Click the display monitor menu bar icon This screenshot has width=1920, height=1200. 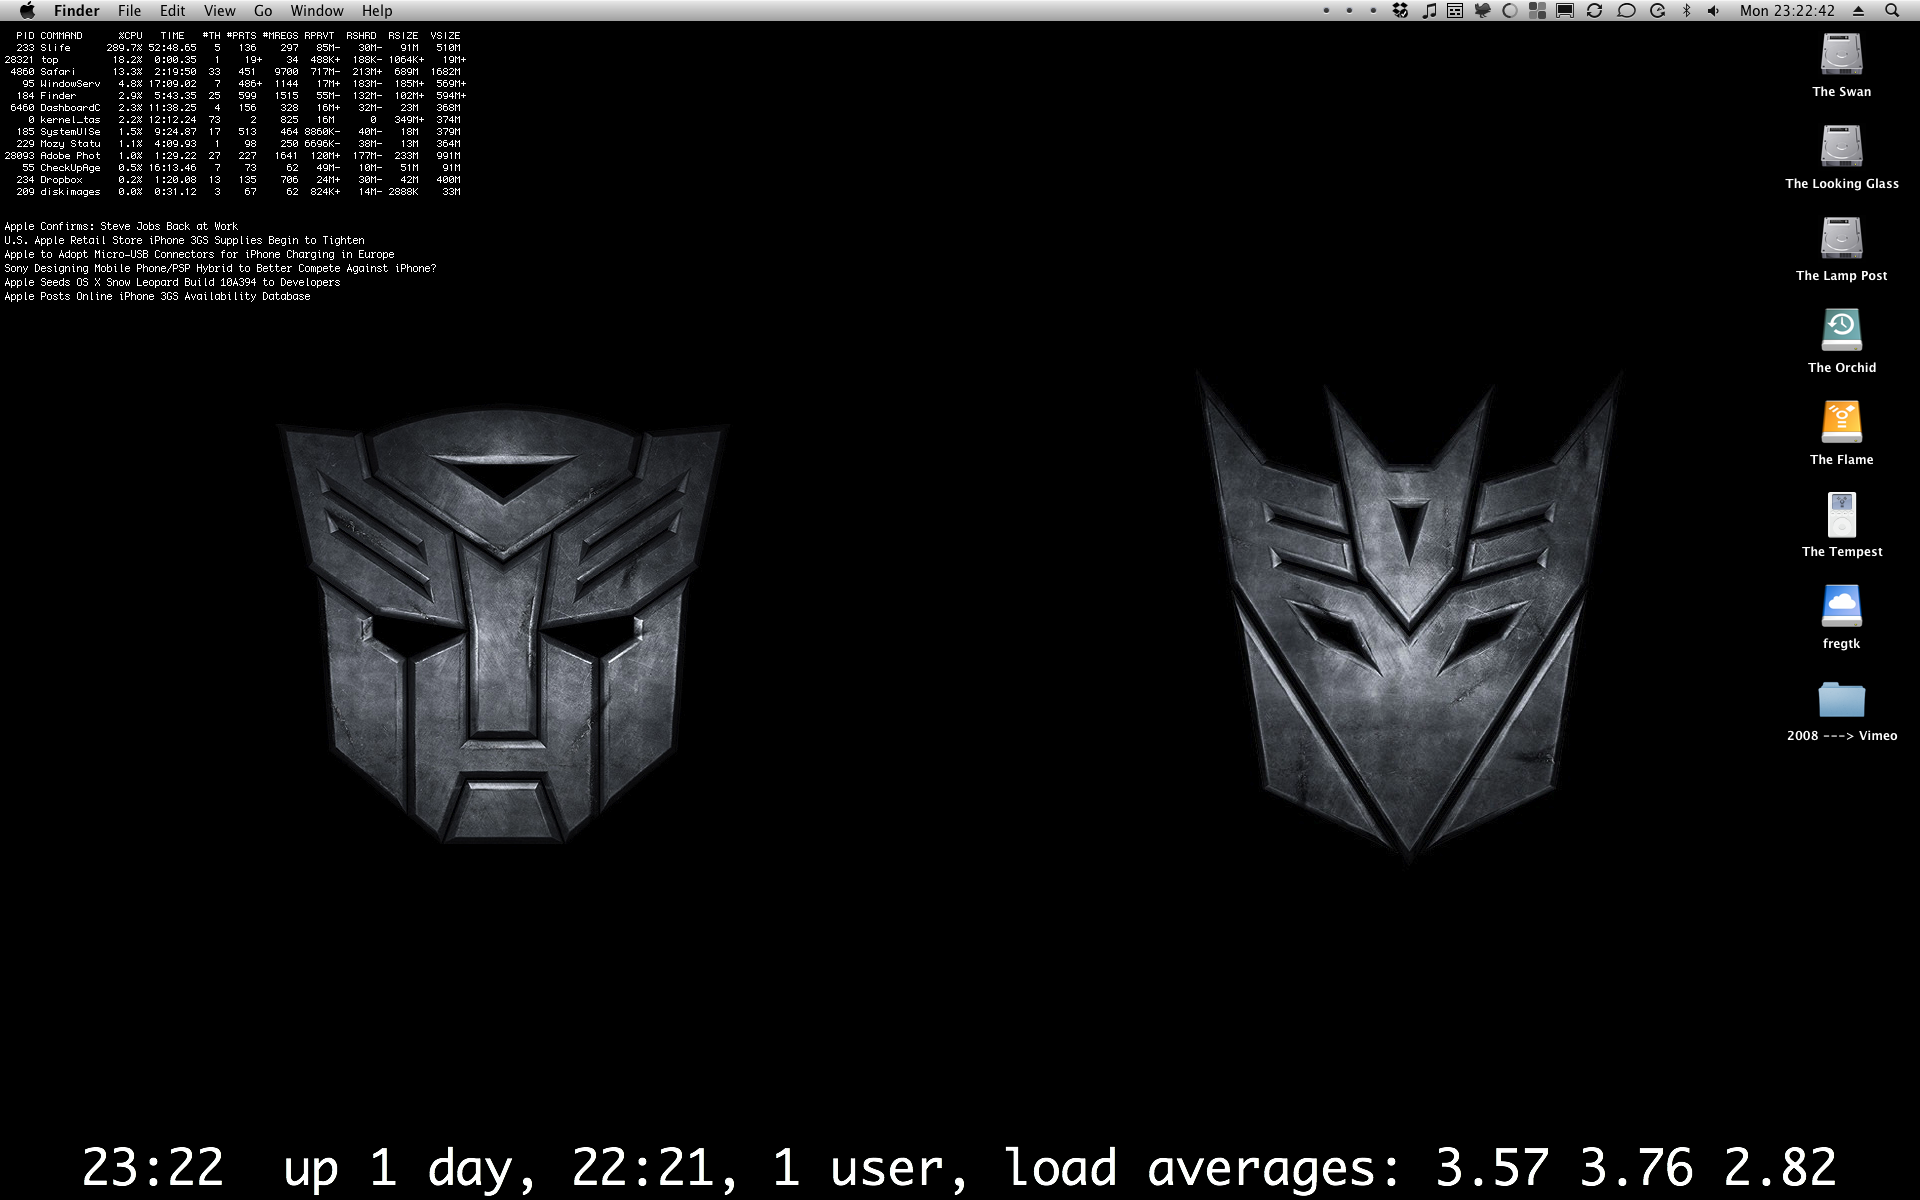coord(1565,11)
